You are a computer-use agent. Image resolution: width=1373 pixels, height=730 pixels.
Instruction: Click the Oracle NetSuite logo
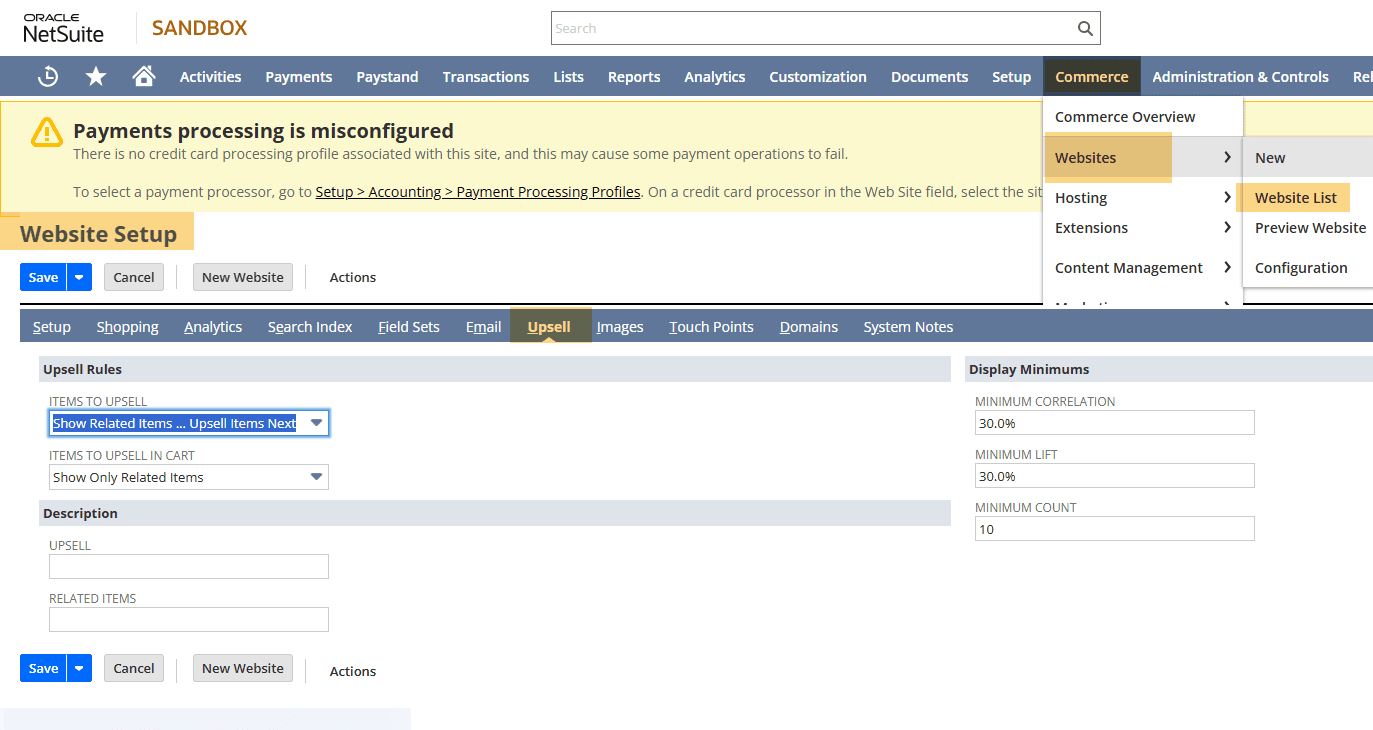pos(64,28)
